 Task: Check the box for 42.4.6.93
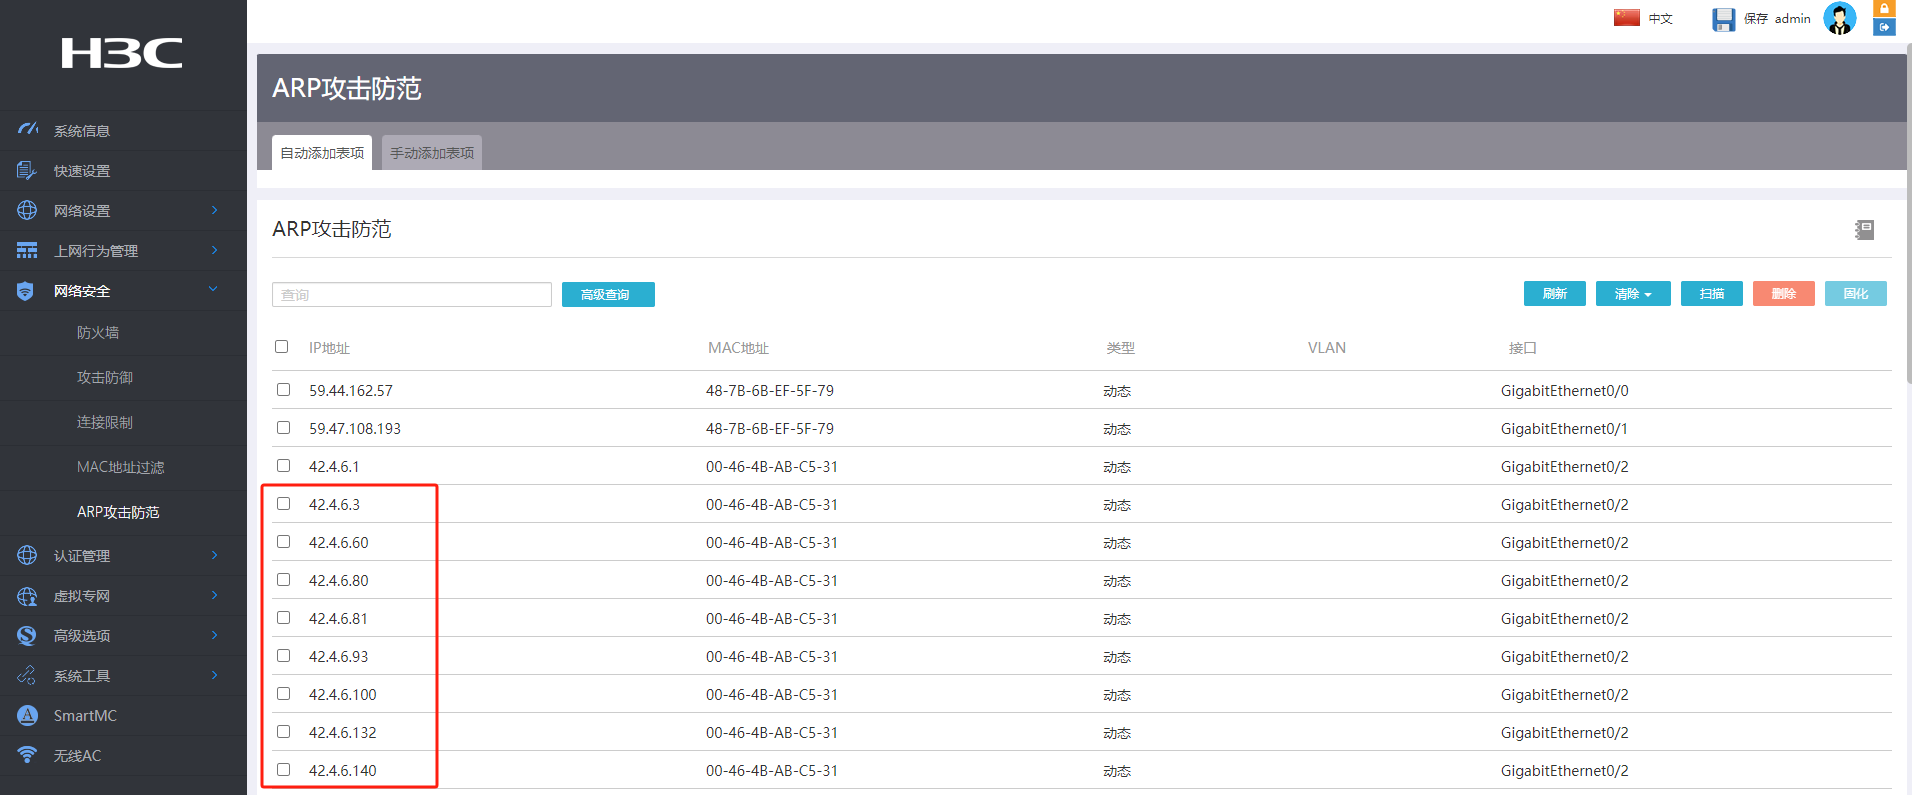(x=284, y=656)
